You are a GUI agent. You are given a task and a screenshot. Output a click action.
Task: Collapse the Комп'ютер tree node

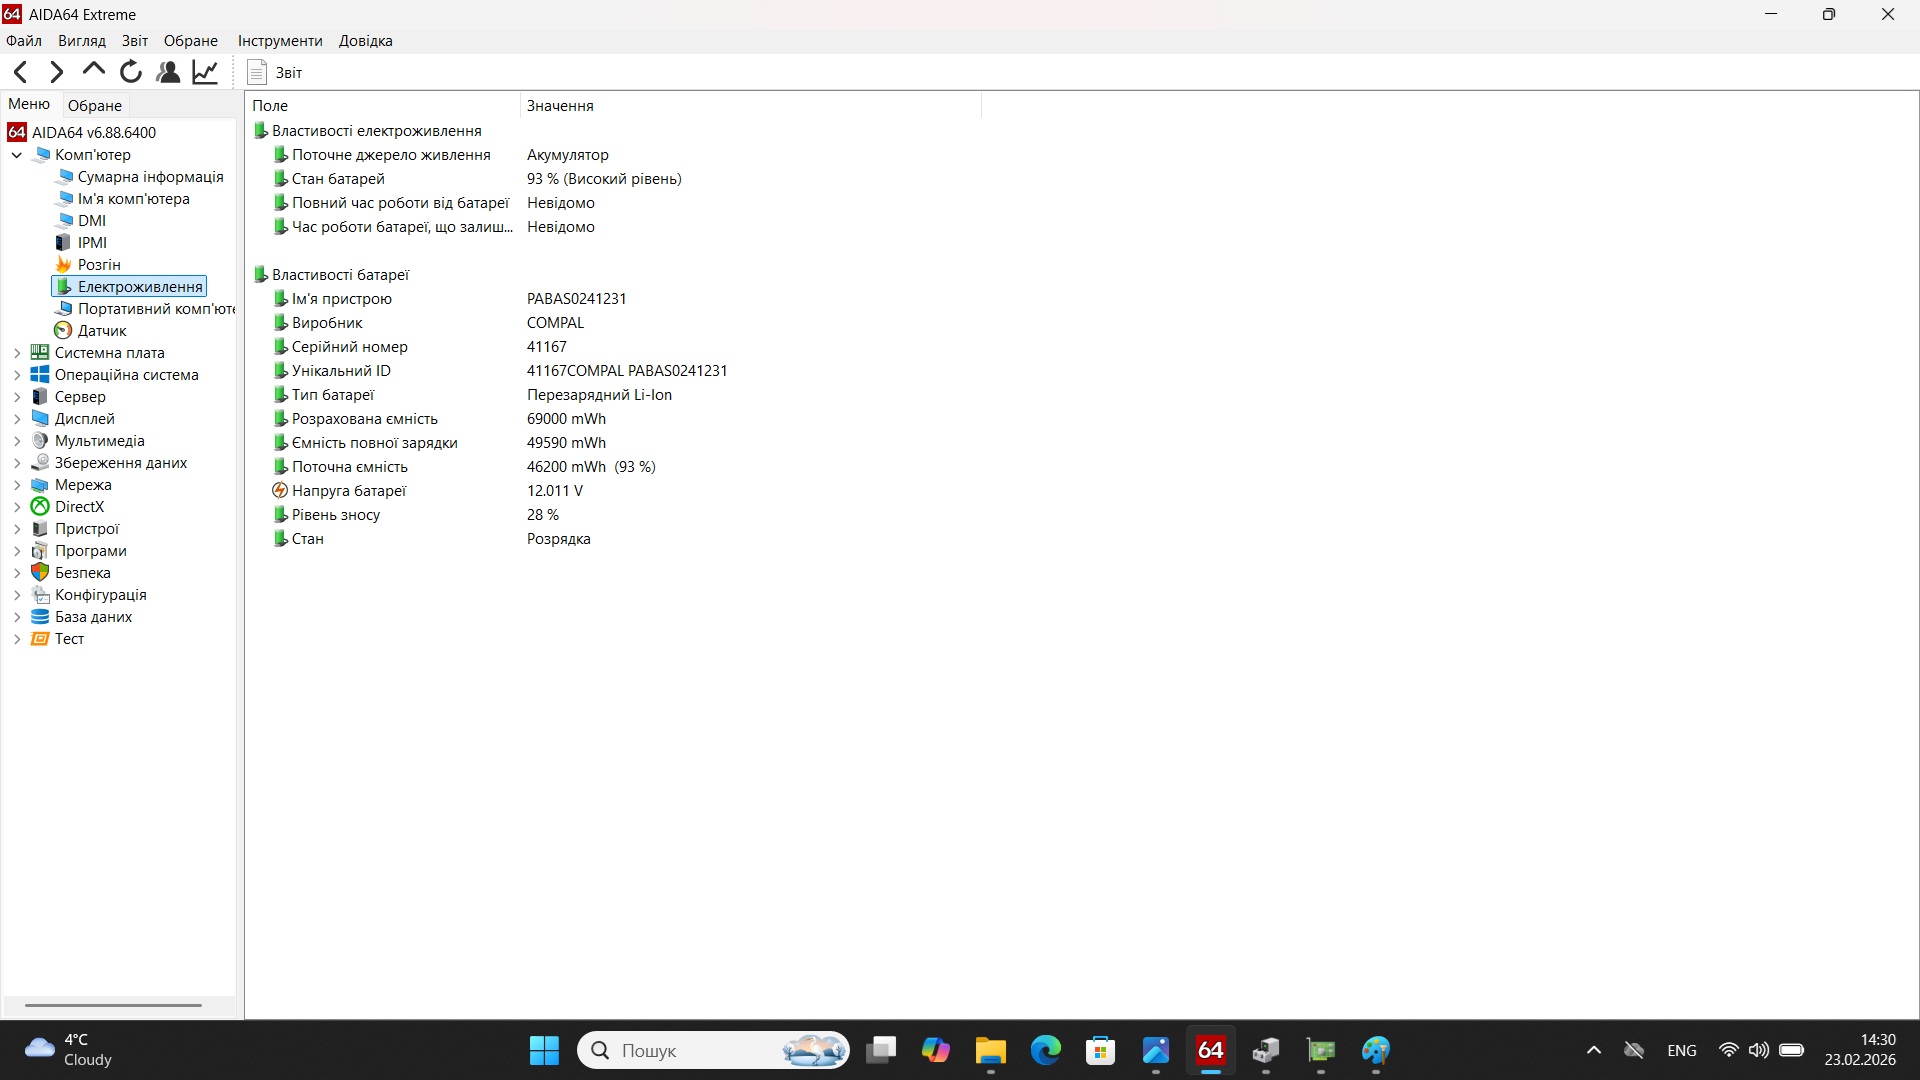(x=16, y=155)
